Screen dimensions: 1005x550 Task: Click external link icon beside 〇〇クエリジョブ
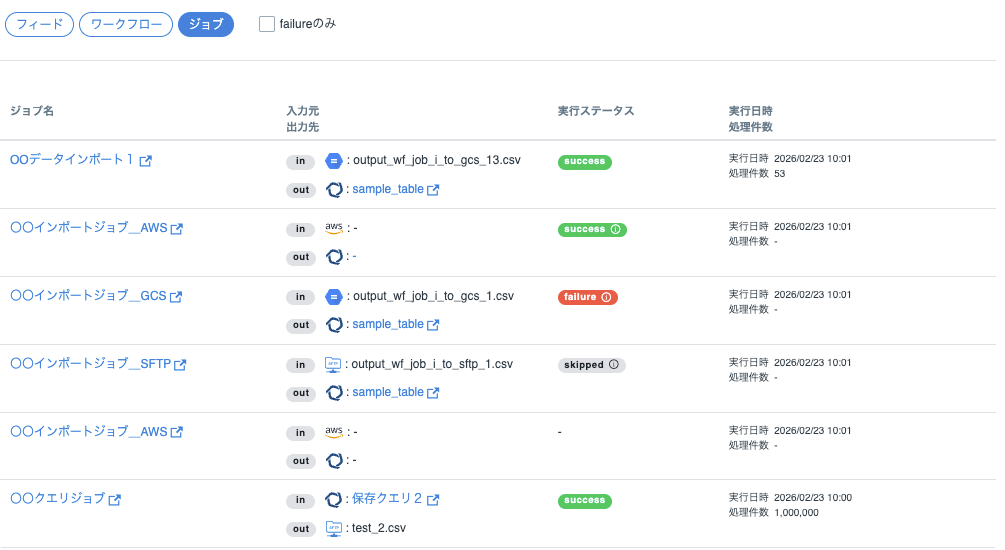tap(115, 500)
